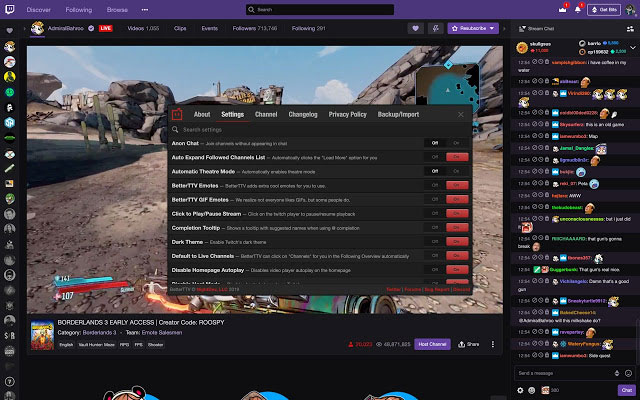Open the Resubscribe dropdown
Screen dimensions: 640x400
click(491, 28)
